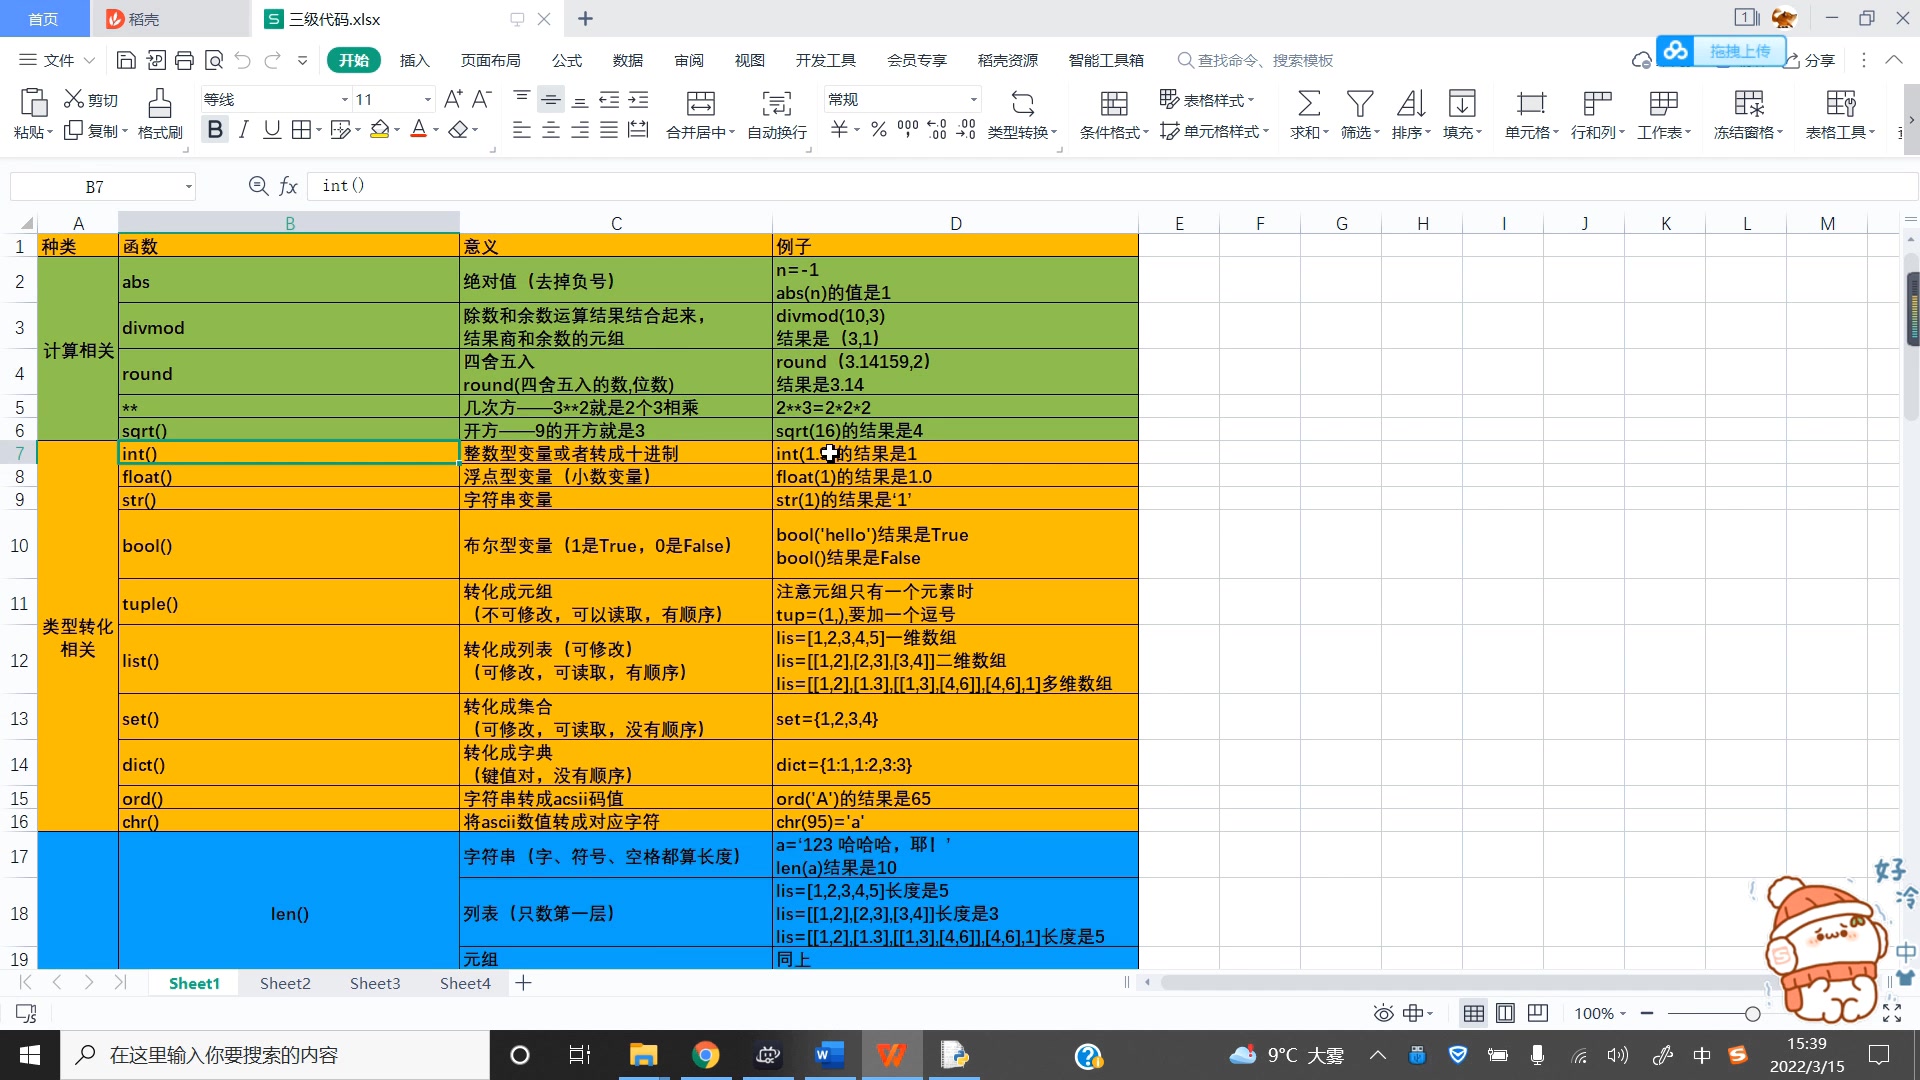Screen dimensions: 1920x1080
Task: Open the font name dropdown
Action: pos(344,98)
